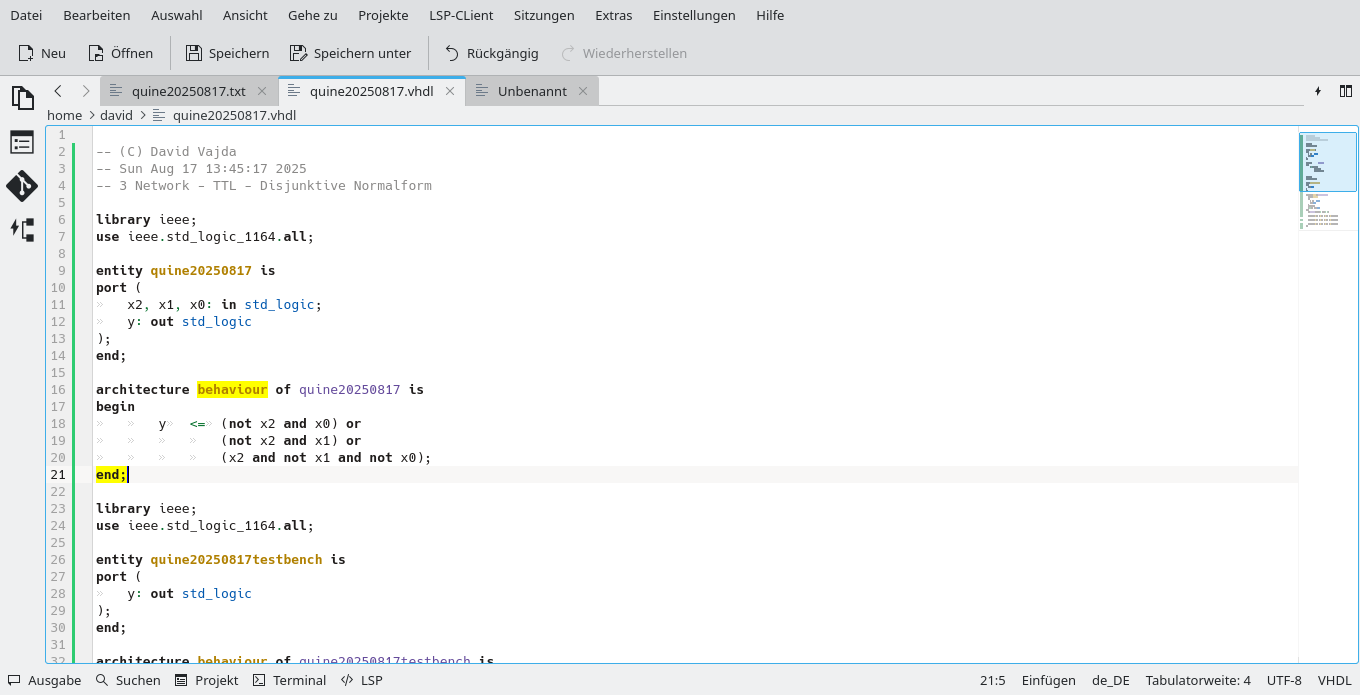
Task: Switch insert mode by clicking Einfügen
Action: coord(1048,680)
